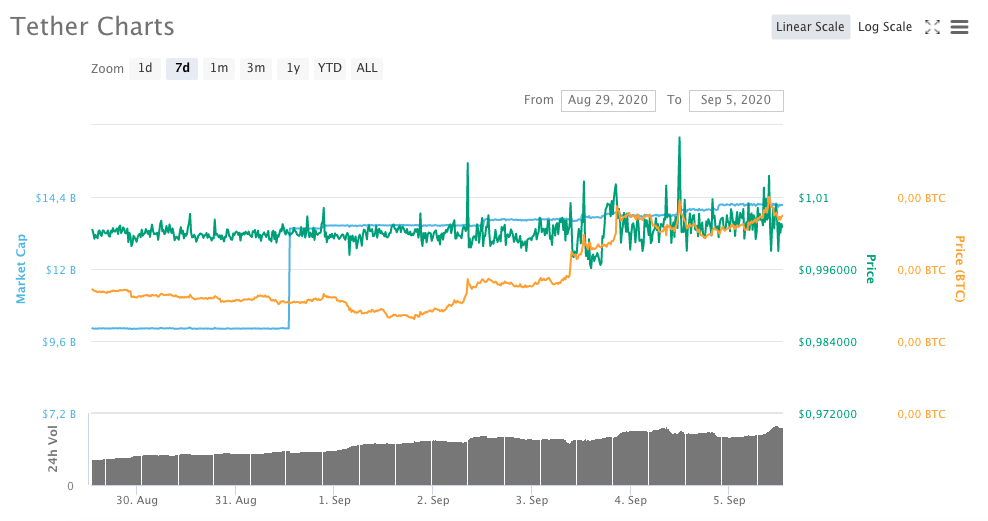
Task: Switch to Log Scale
Action: pyautogui.click(x=885, y=27)
